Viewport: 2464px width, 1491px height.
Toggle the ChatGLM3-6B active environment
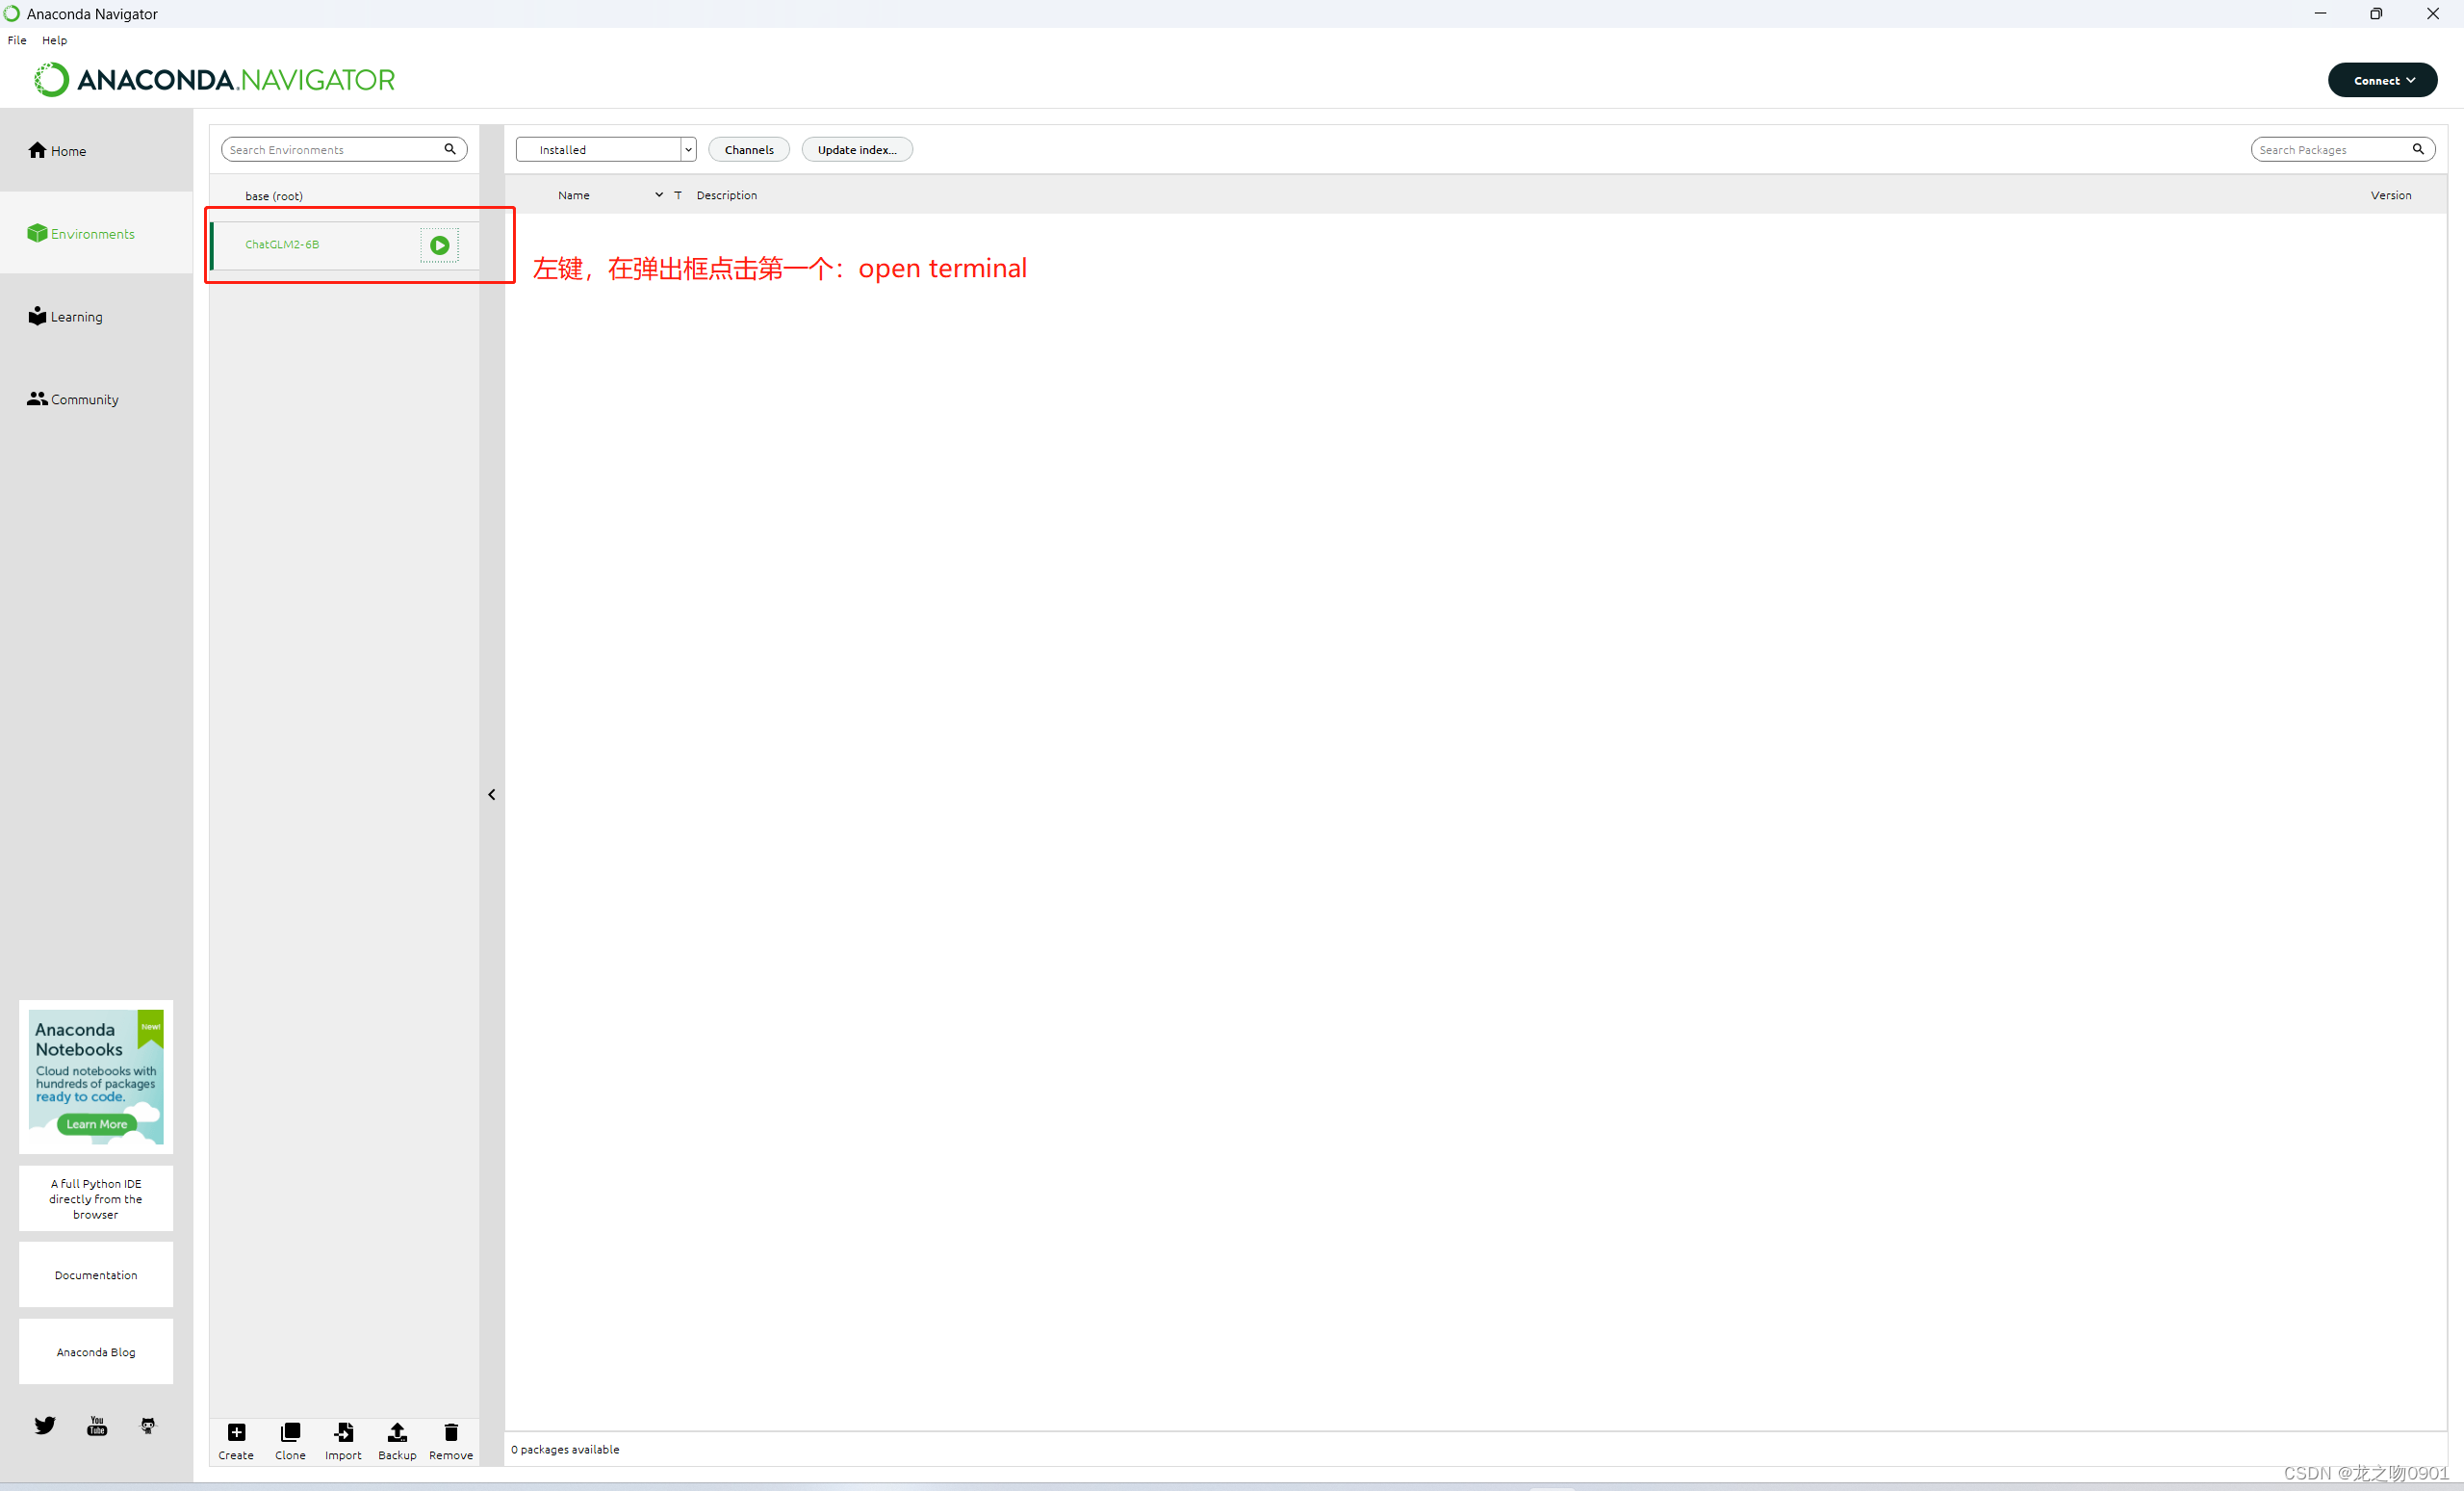click(x=440, y=244)
